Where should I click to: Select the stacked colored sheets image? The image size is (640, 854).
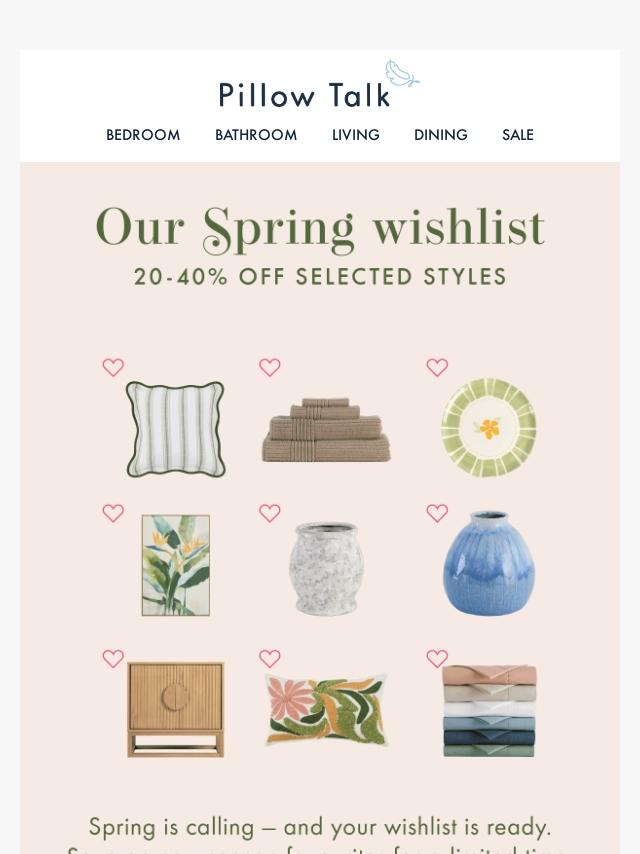(x=489, y=711)
